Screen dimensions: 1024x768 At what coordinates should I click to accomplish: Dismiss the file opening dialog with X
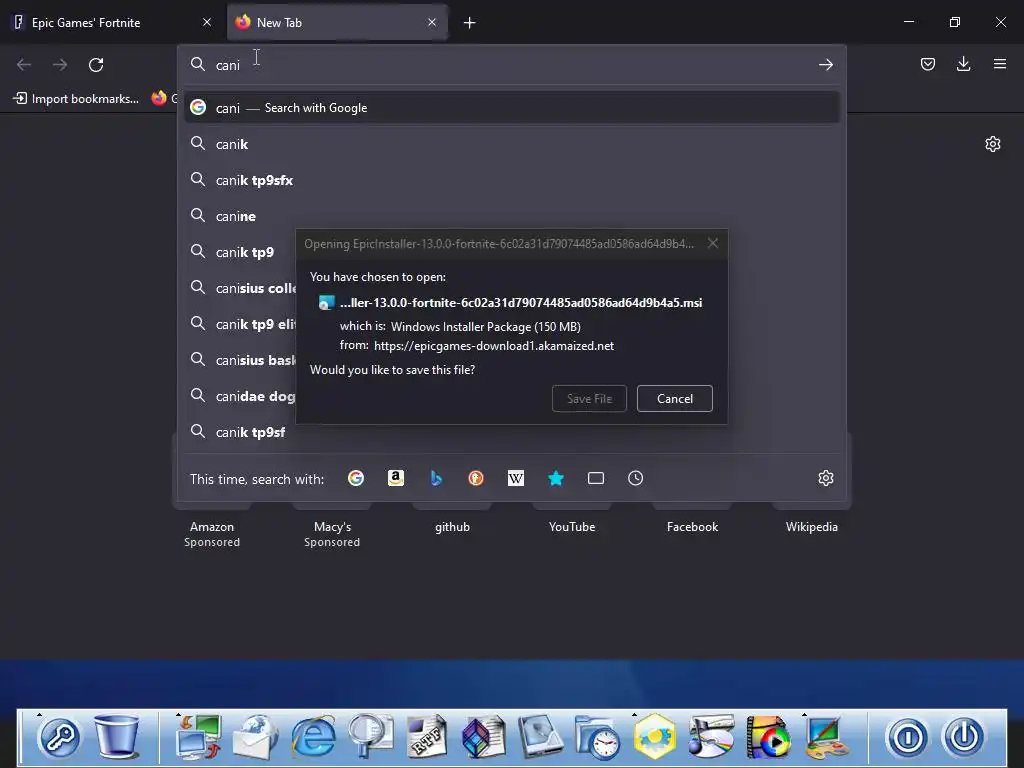(713, 244)
